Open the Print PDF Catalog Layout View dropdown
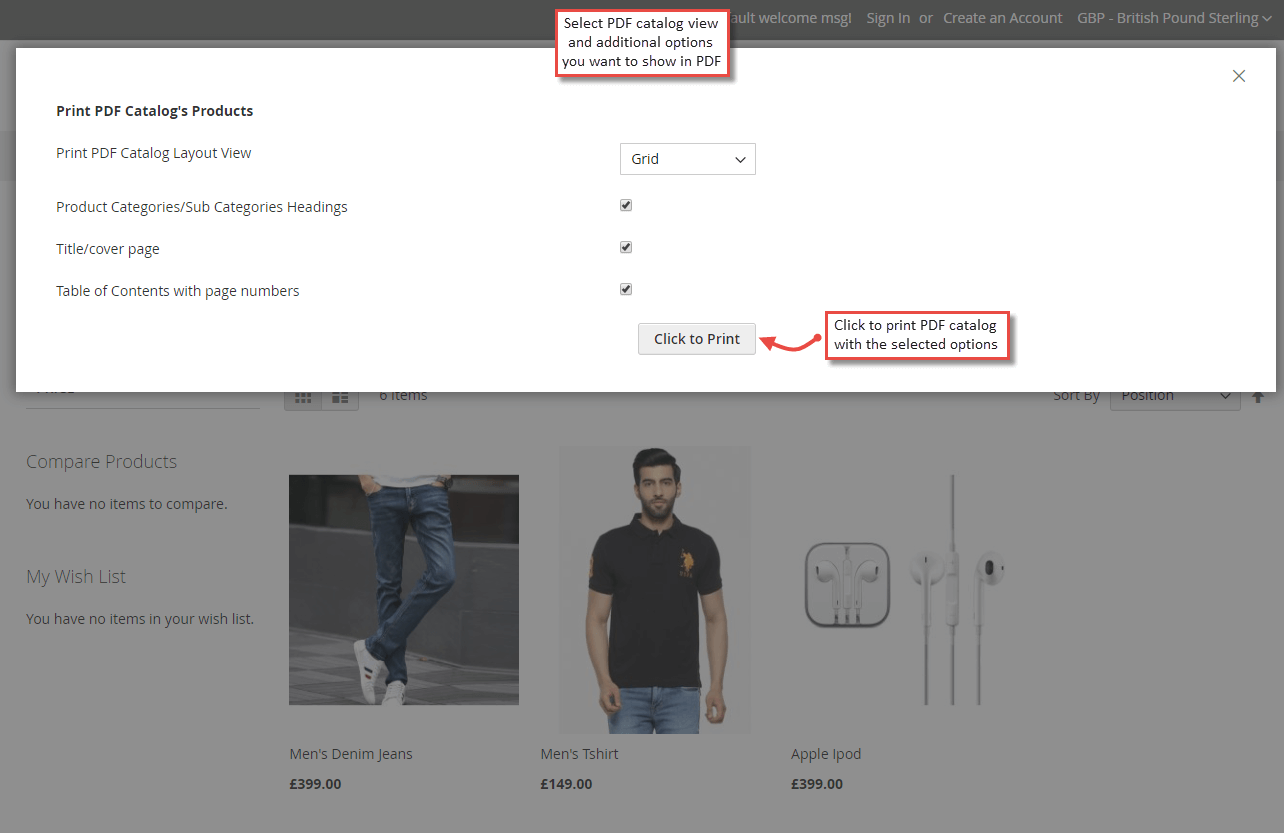 [687, 158]
